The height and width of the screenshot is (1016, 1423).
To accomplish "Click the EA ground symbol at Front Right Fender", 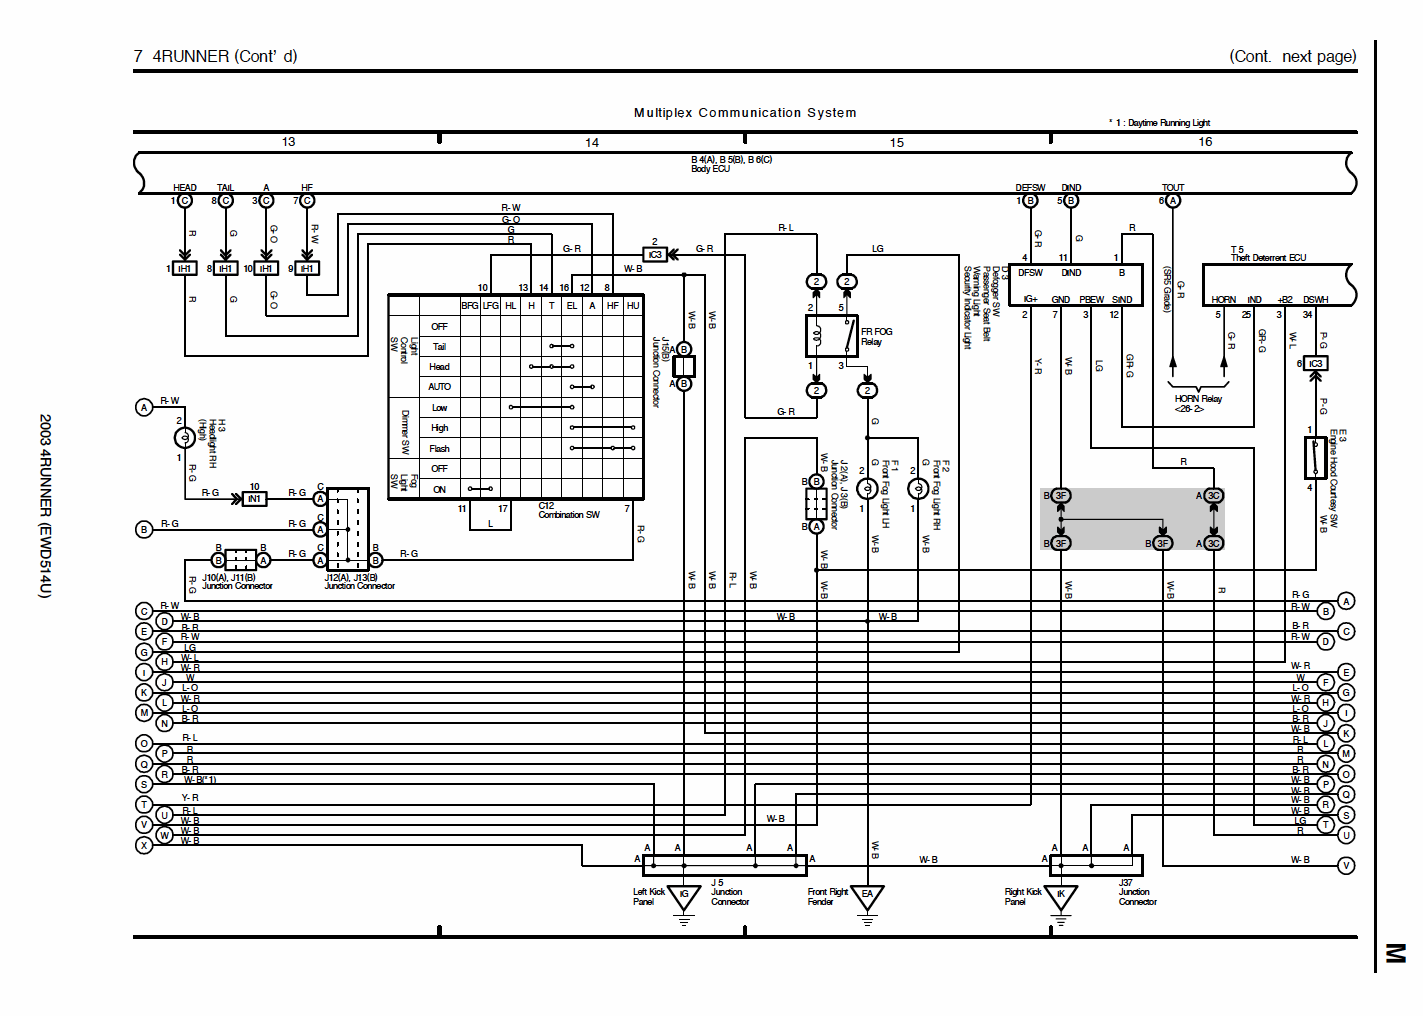I will 867,897.
